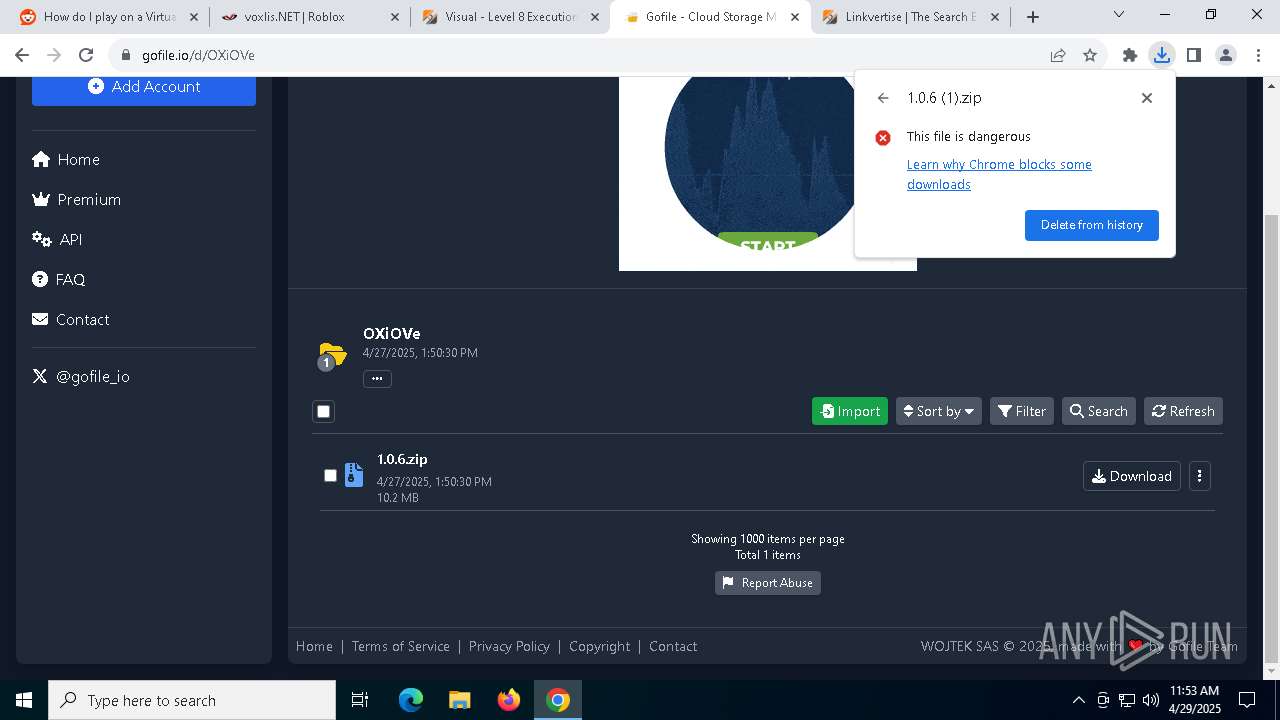This screenshot has width=1280, height=720.
Task: Switch to the Visual Level 8 Executor tab
Action: click(510, 17)
